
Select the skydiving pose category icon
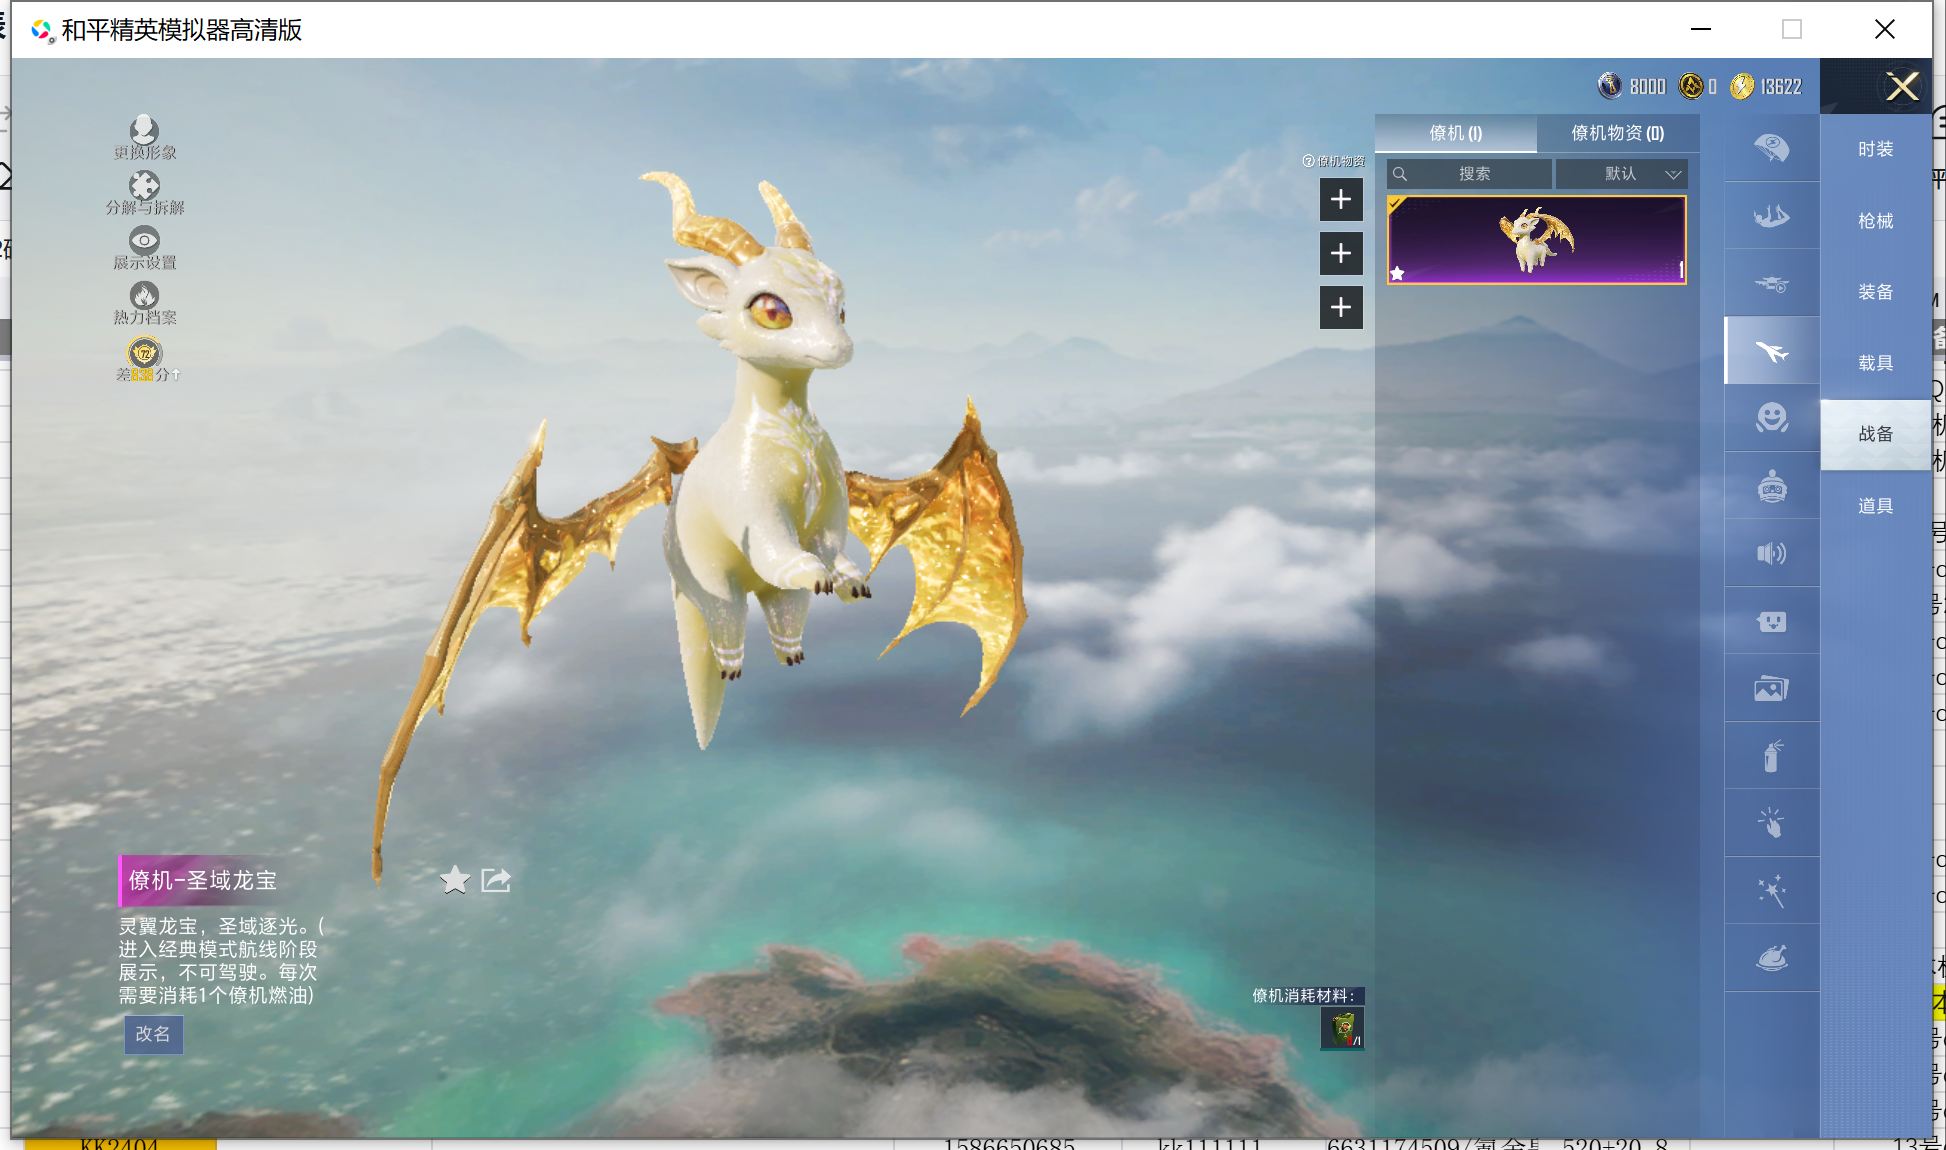point(1771,216)
